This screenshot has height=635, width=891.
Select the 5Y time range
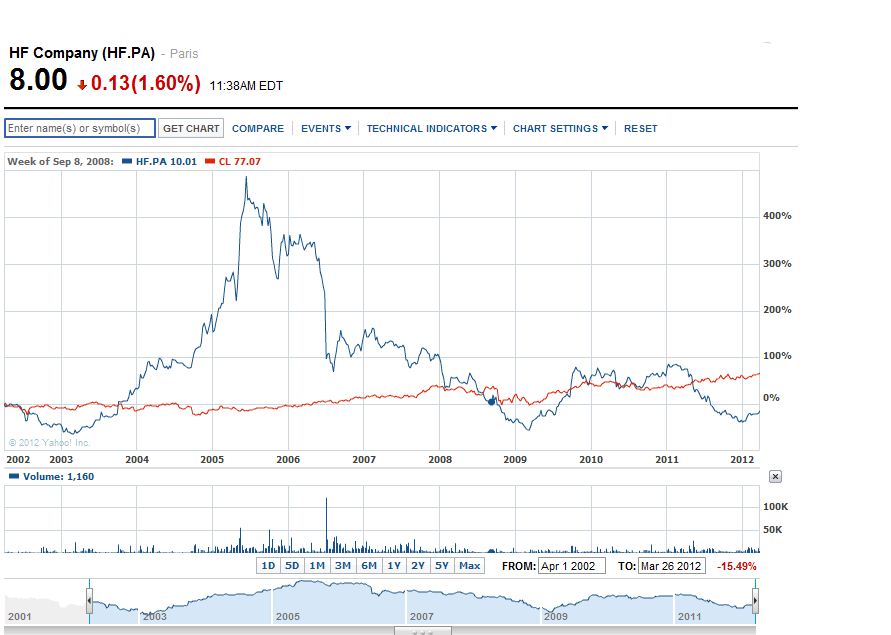tap(442, 566)
